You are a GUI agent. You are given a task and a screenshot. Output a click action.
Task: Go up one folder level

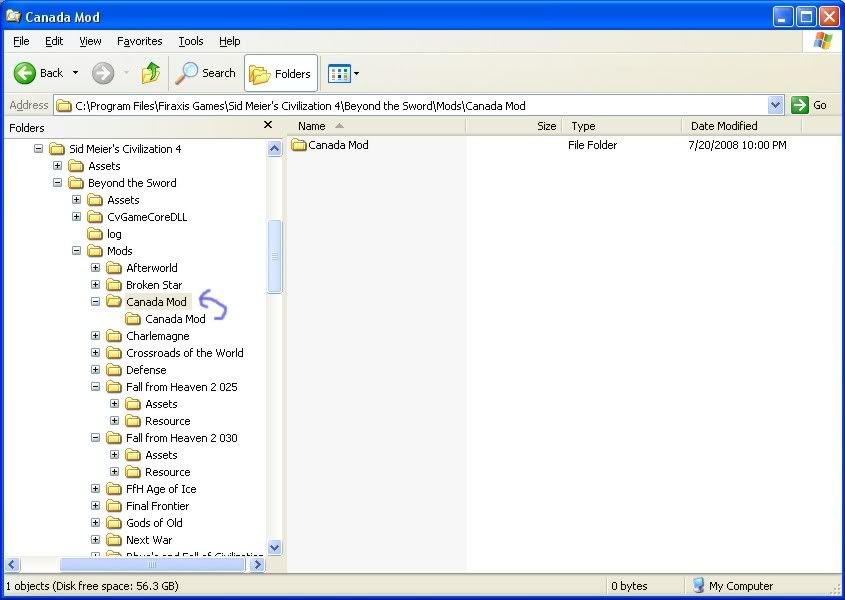pyautogui.click(x=151, y=73)
